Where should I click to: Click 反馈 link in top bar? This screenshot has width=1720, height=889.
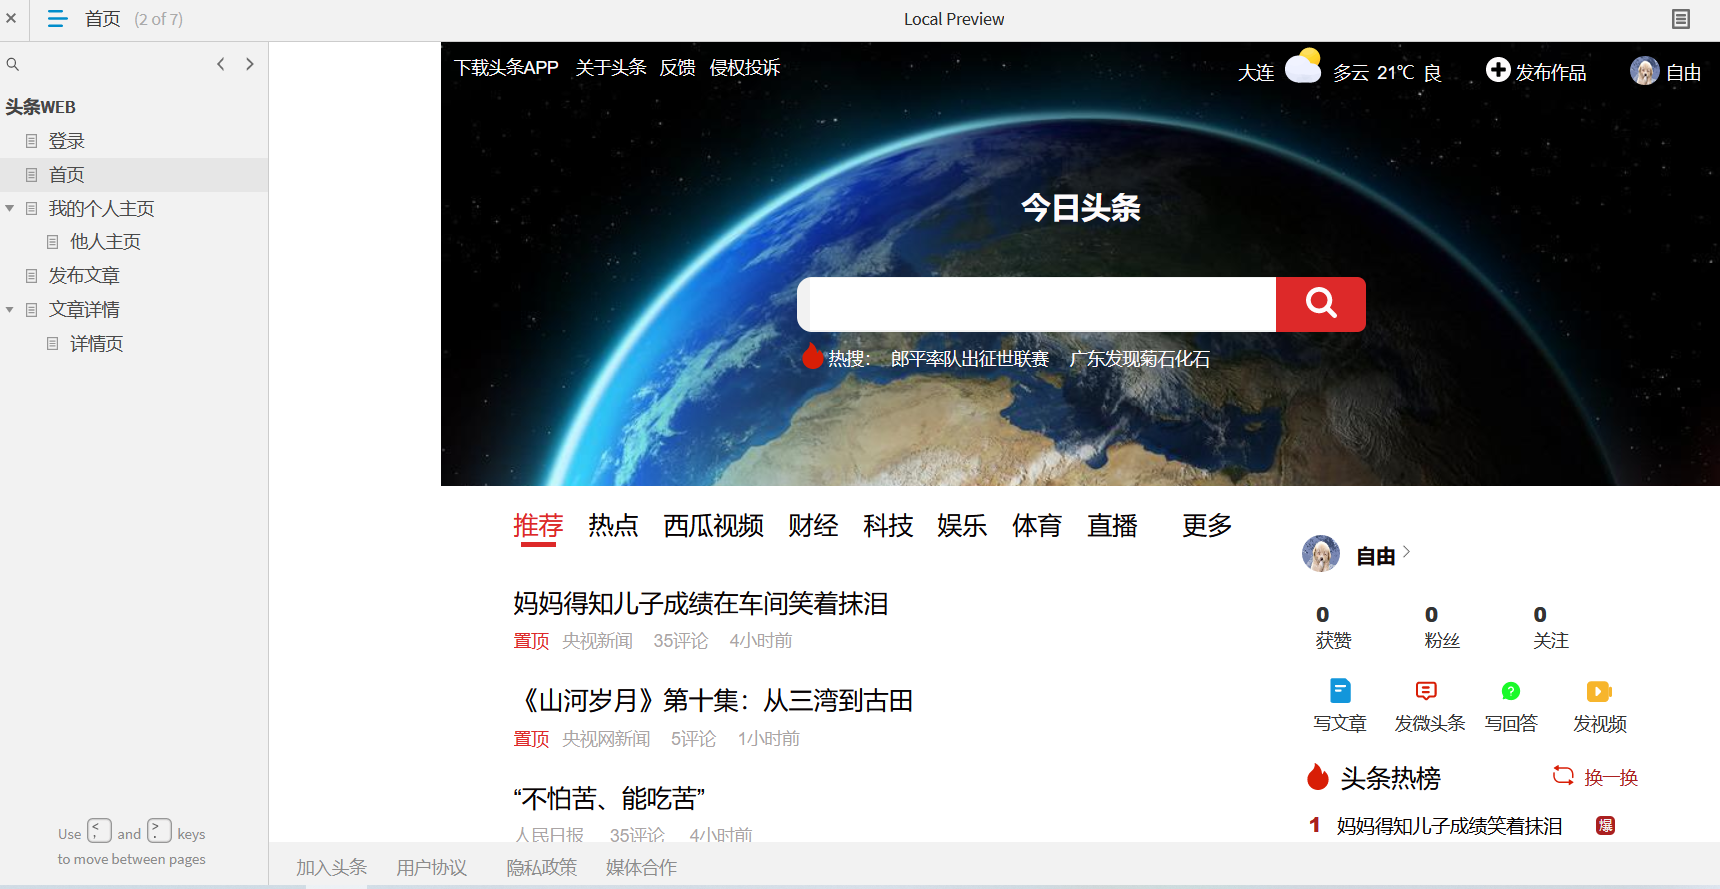pyautogui.click(x=677, y=67)
